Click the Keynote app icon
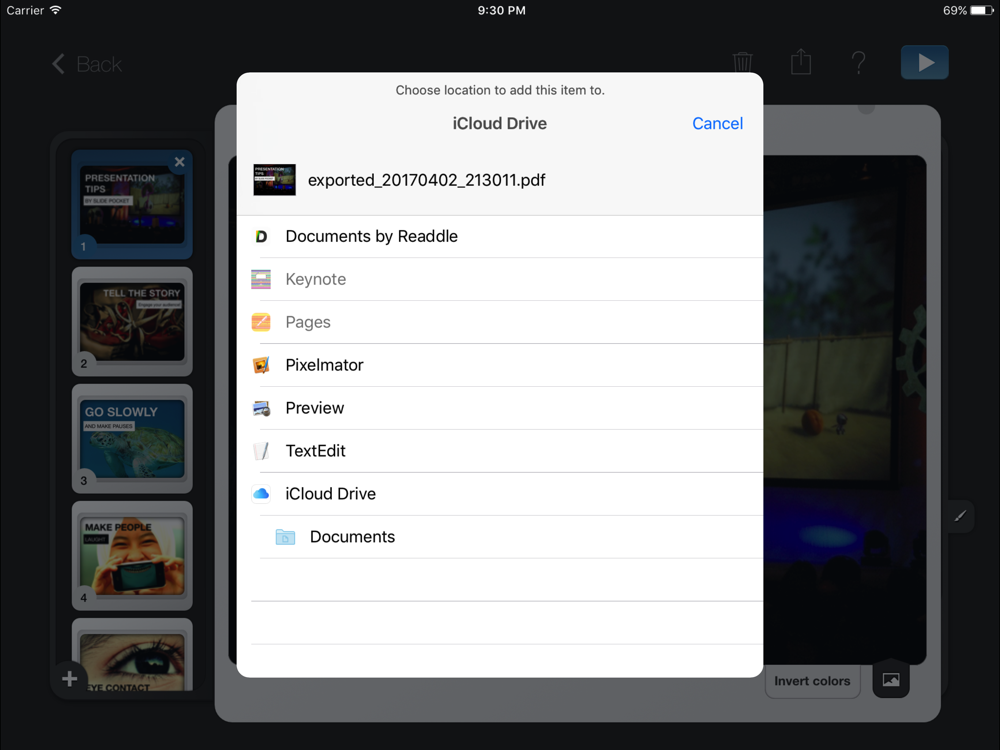The width and height of the screenshot is (1000, 750). coord(261,279)
